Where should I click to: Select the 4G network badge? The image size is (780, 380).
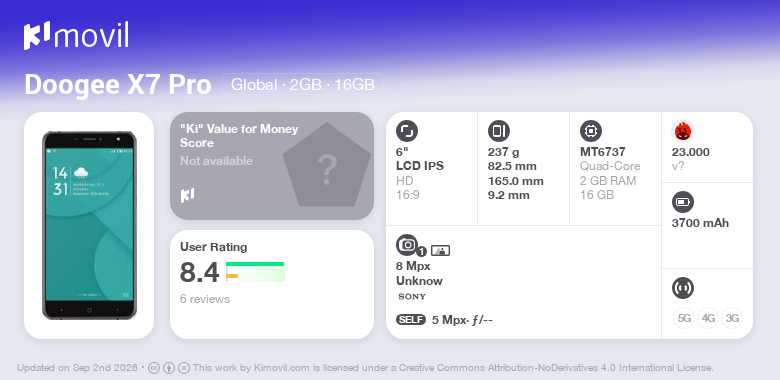[708, 318]
